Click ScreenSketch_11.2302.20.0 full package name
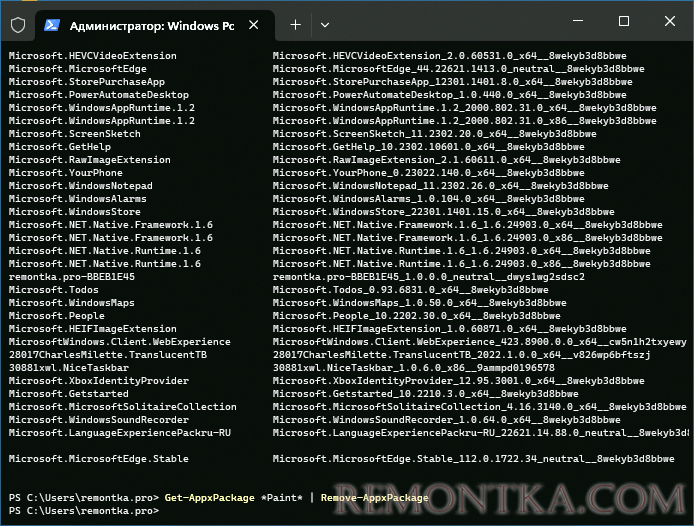The image size is (694, 526). [435, 134]
